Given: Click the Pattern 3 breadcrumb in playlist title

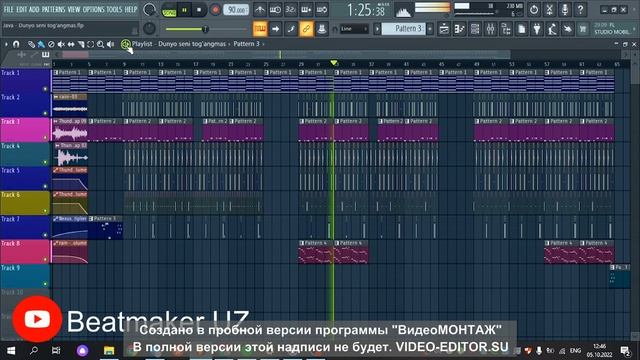Looking at the screenshot, I should [246, 44].
